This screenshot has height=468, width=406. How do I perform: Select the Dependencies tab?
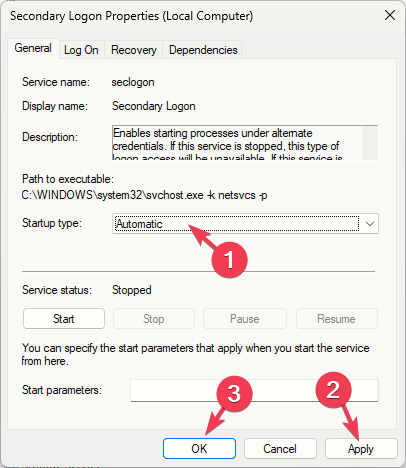pyautogui.click(x=203, y=50)
